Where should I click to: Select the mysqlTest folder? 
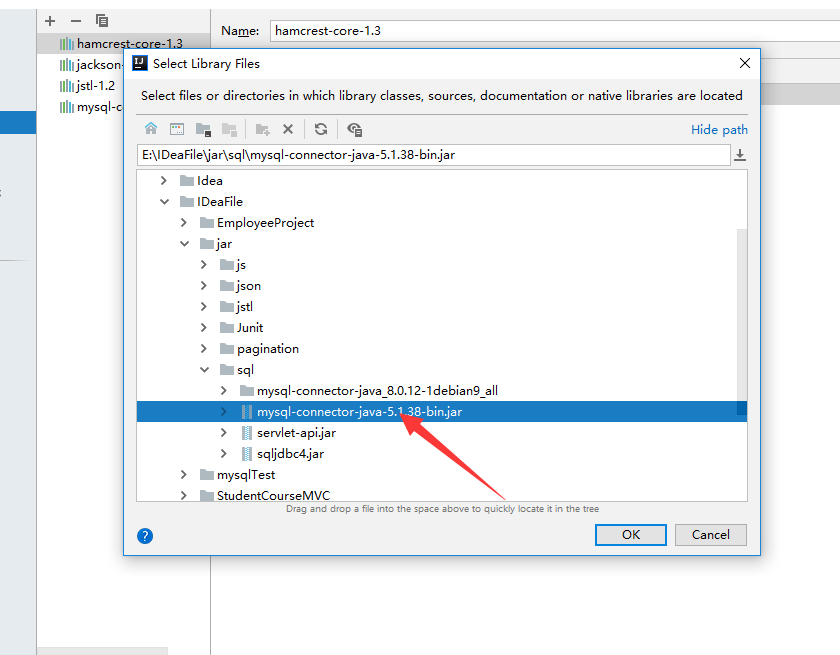246,475
